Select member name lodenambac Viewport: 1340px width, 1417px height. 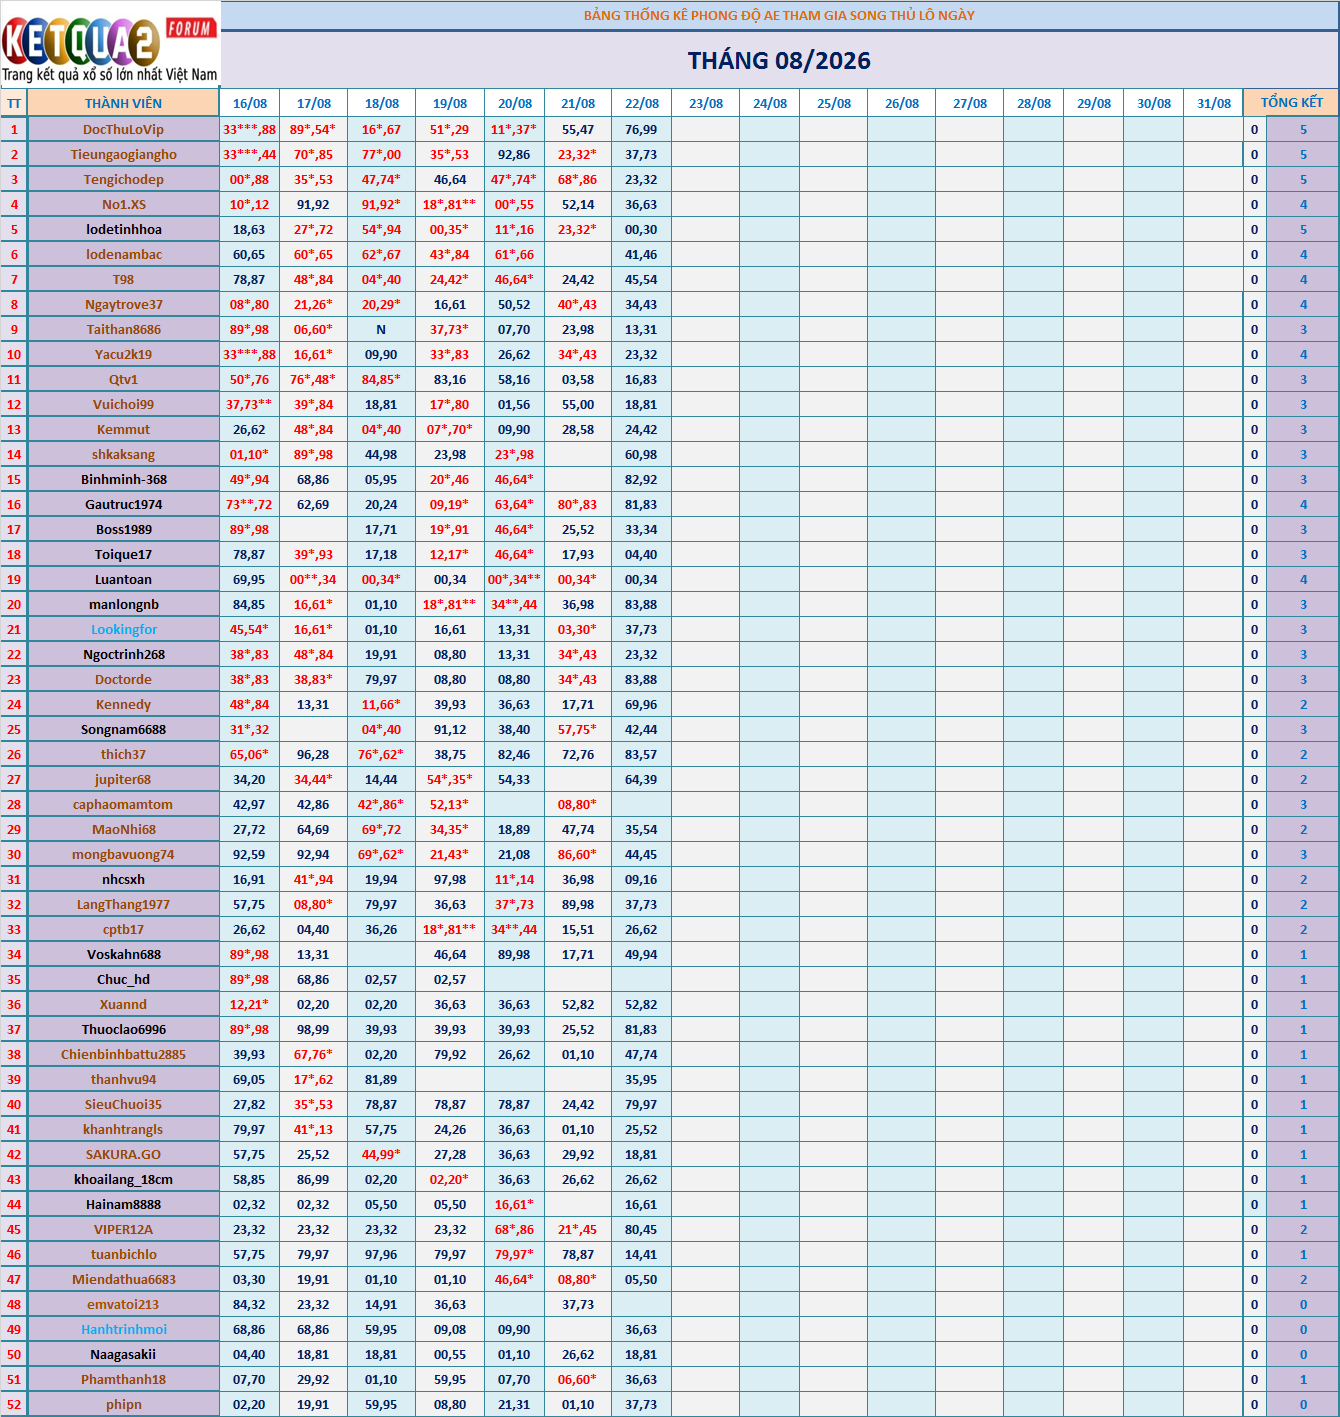tap(123, 254)
